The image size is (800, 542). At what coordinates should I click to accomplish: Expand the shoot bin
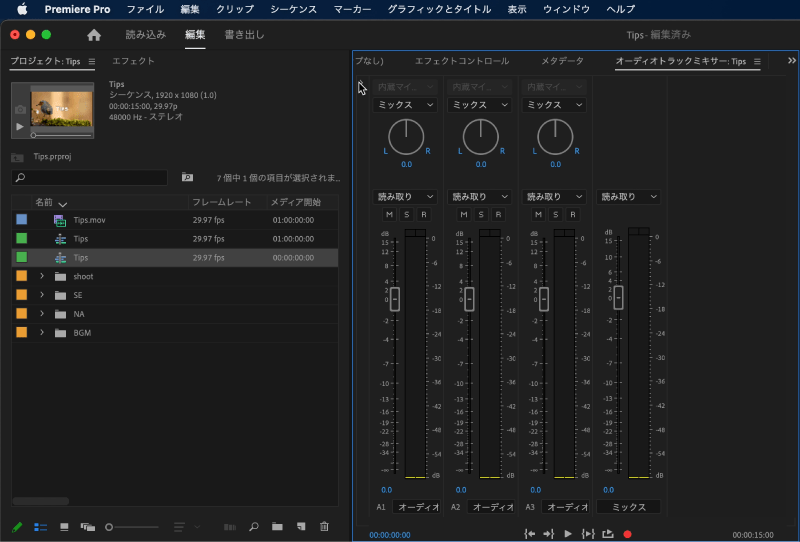click(42, 276)
